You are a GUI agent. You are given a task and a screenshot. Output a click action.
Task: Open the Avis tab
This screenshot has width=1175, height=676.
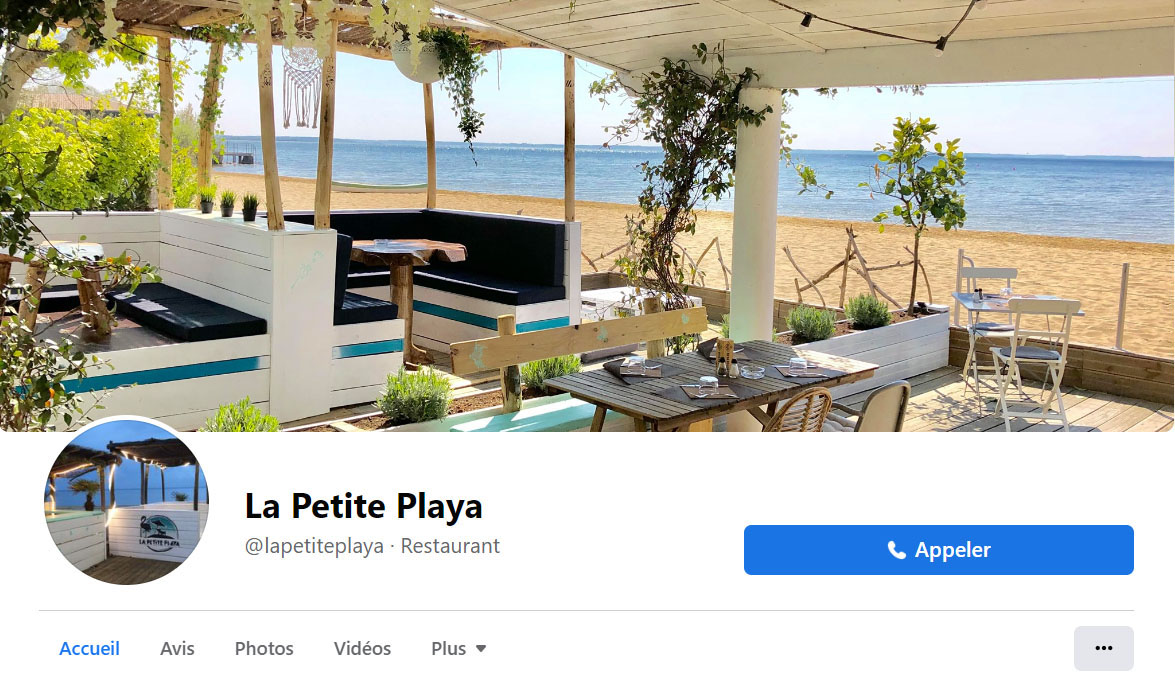(177, 648)
